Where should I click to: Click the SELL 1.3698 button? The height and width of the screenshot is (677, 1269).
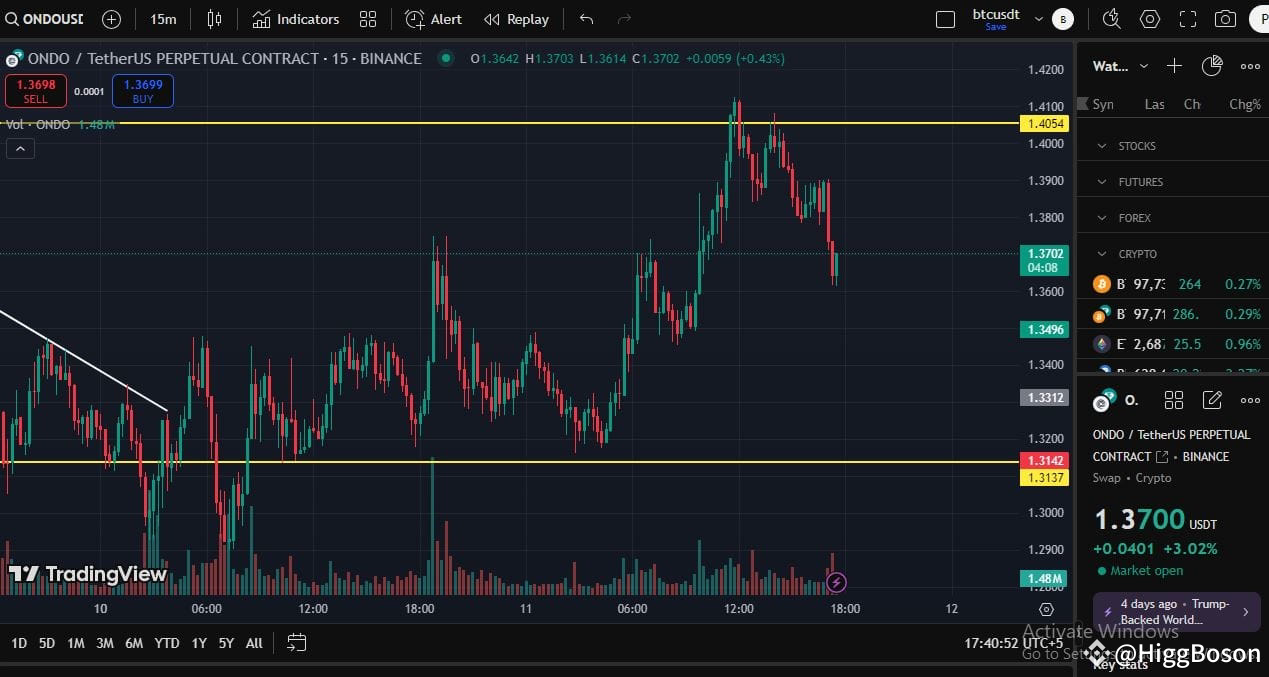point(35,90)
